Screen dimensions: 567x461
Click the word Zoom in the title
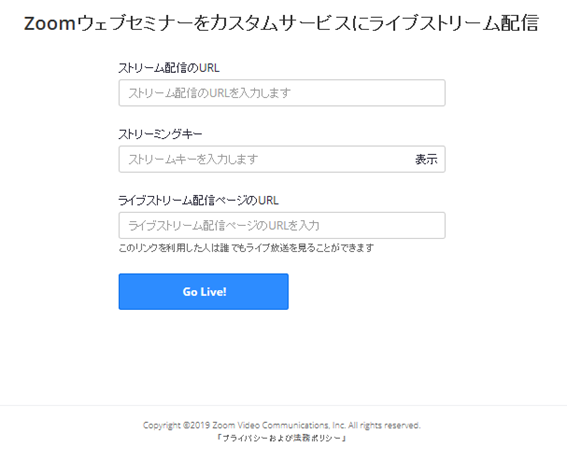click(x=50, y=24)
